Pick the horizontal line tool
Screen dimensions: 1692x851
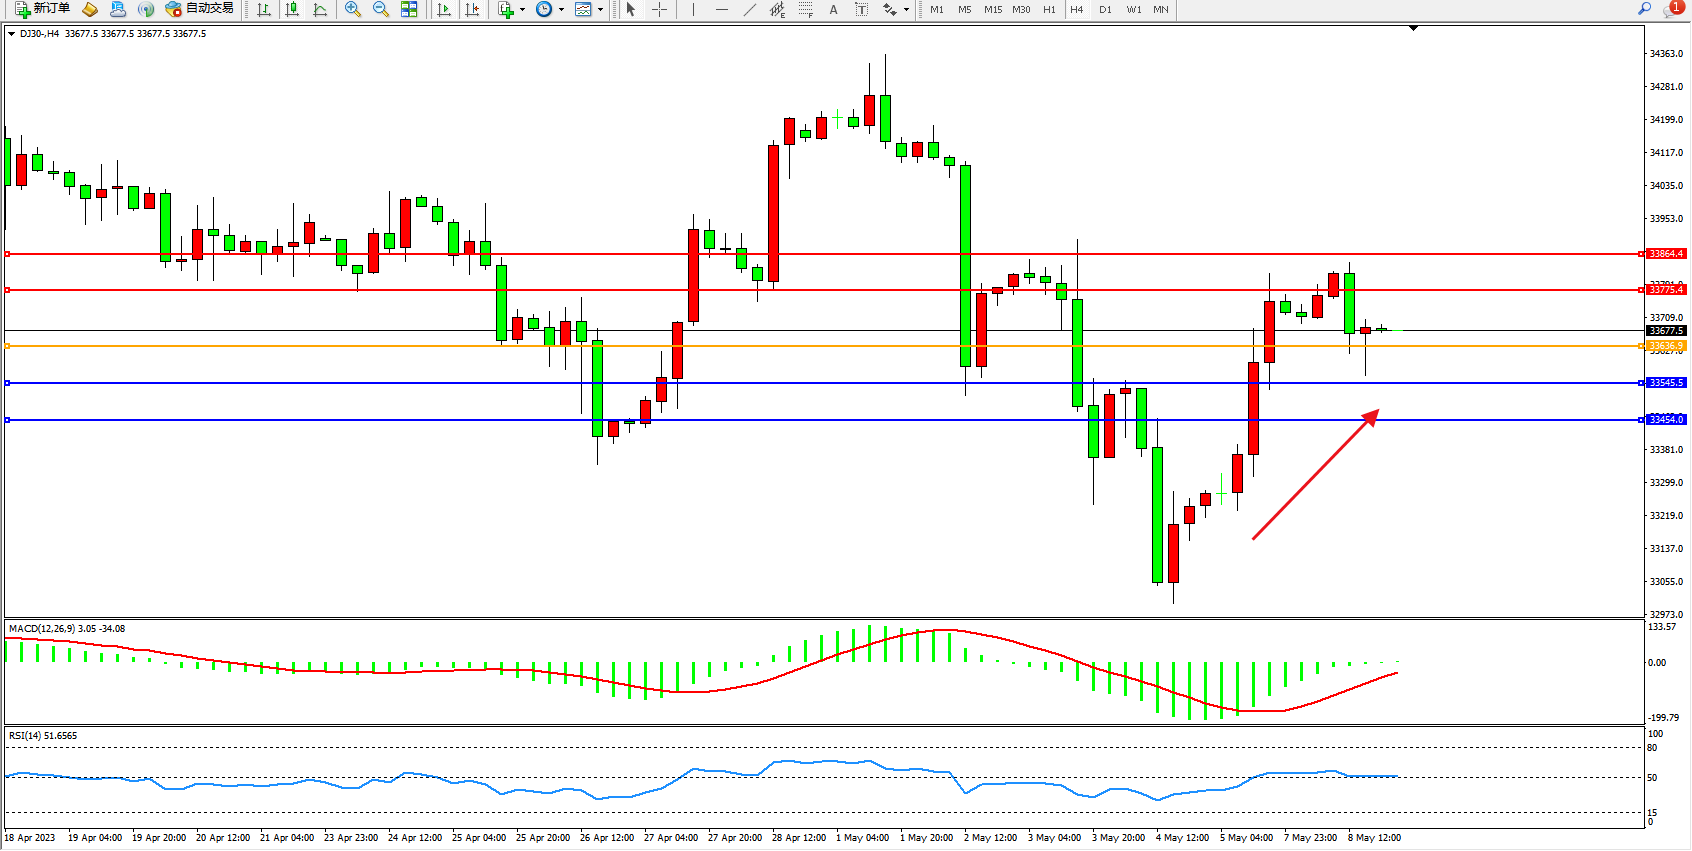[x=721, y=9]
